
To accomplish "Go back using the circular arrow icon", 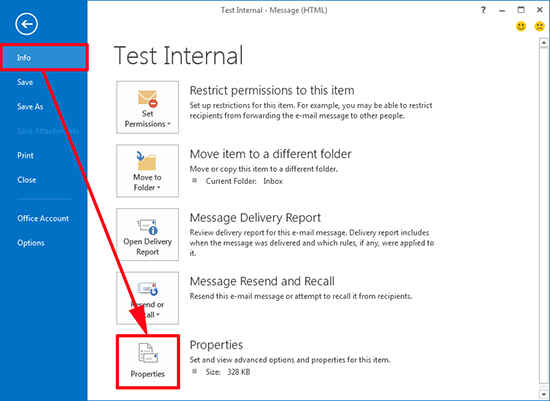I will tap(26, 24).
